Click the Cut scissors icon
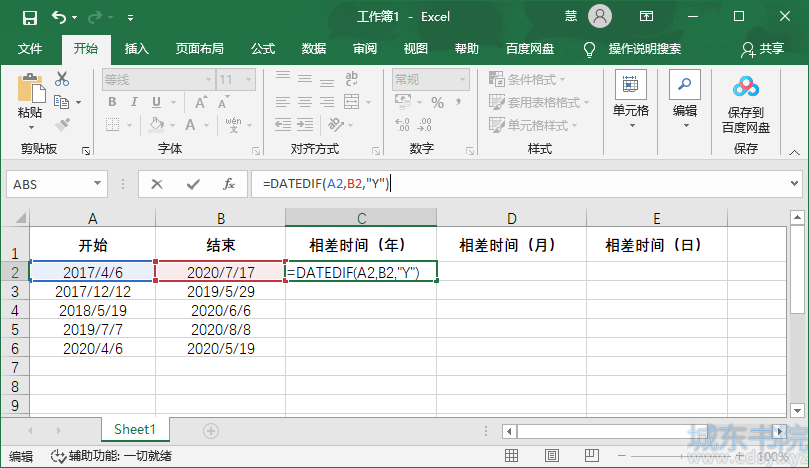809x468 pixels. pyautogui.click(x=62, y=79)
